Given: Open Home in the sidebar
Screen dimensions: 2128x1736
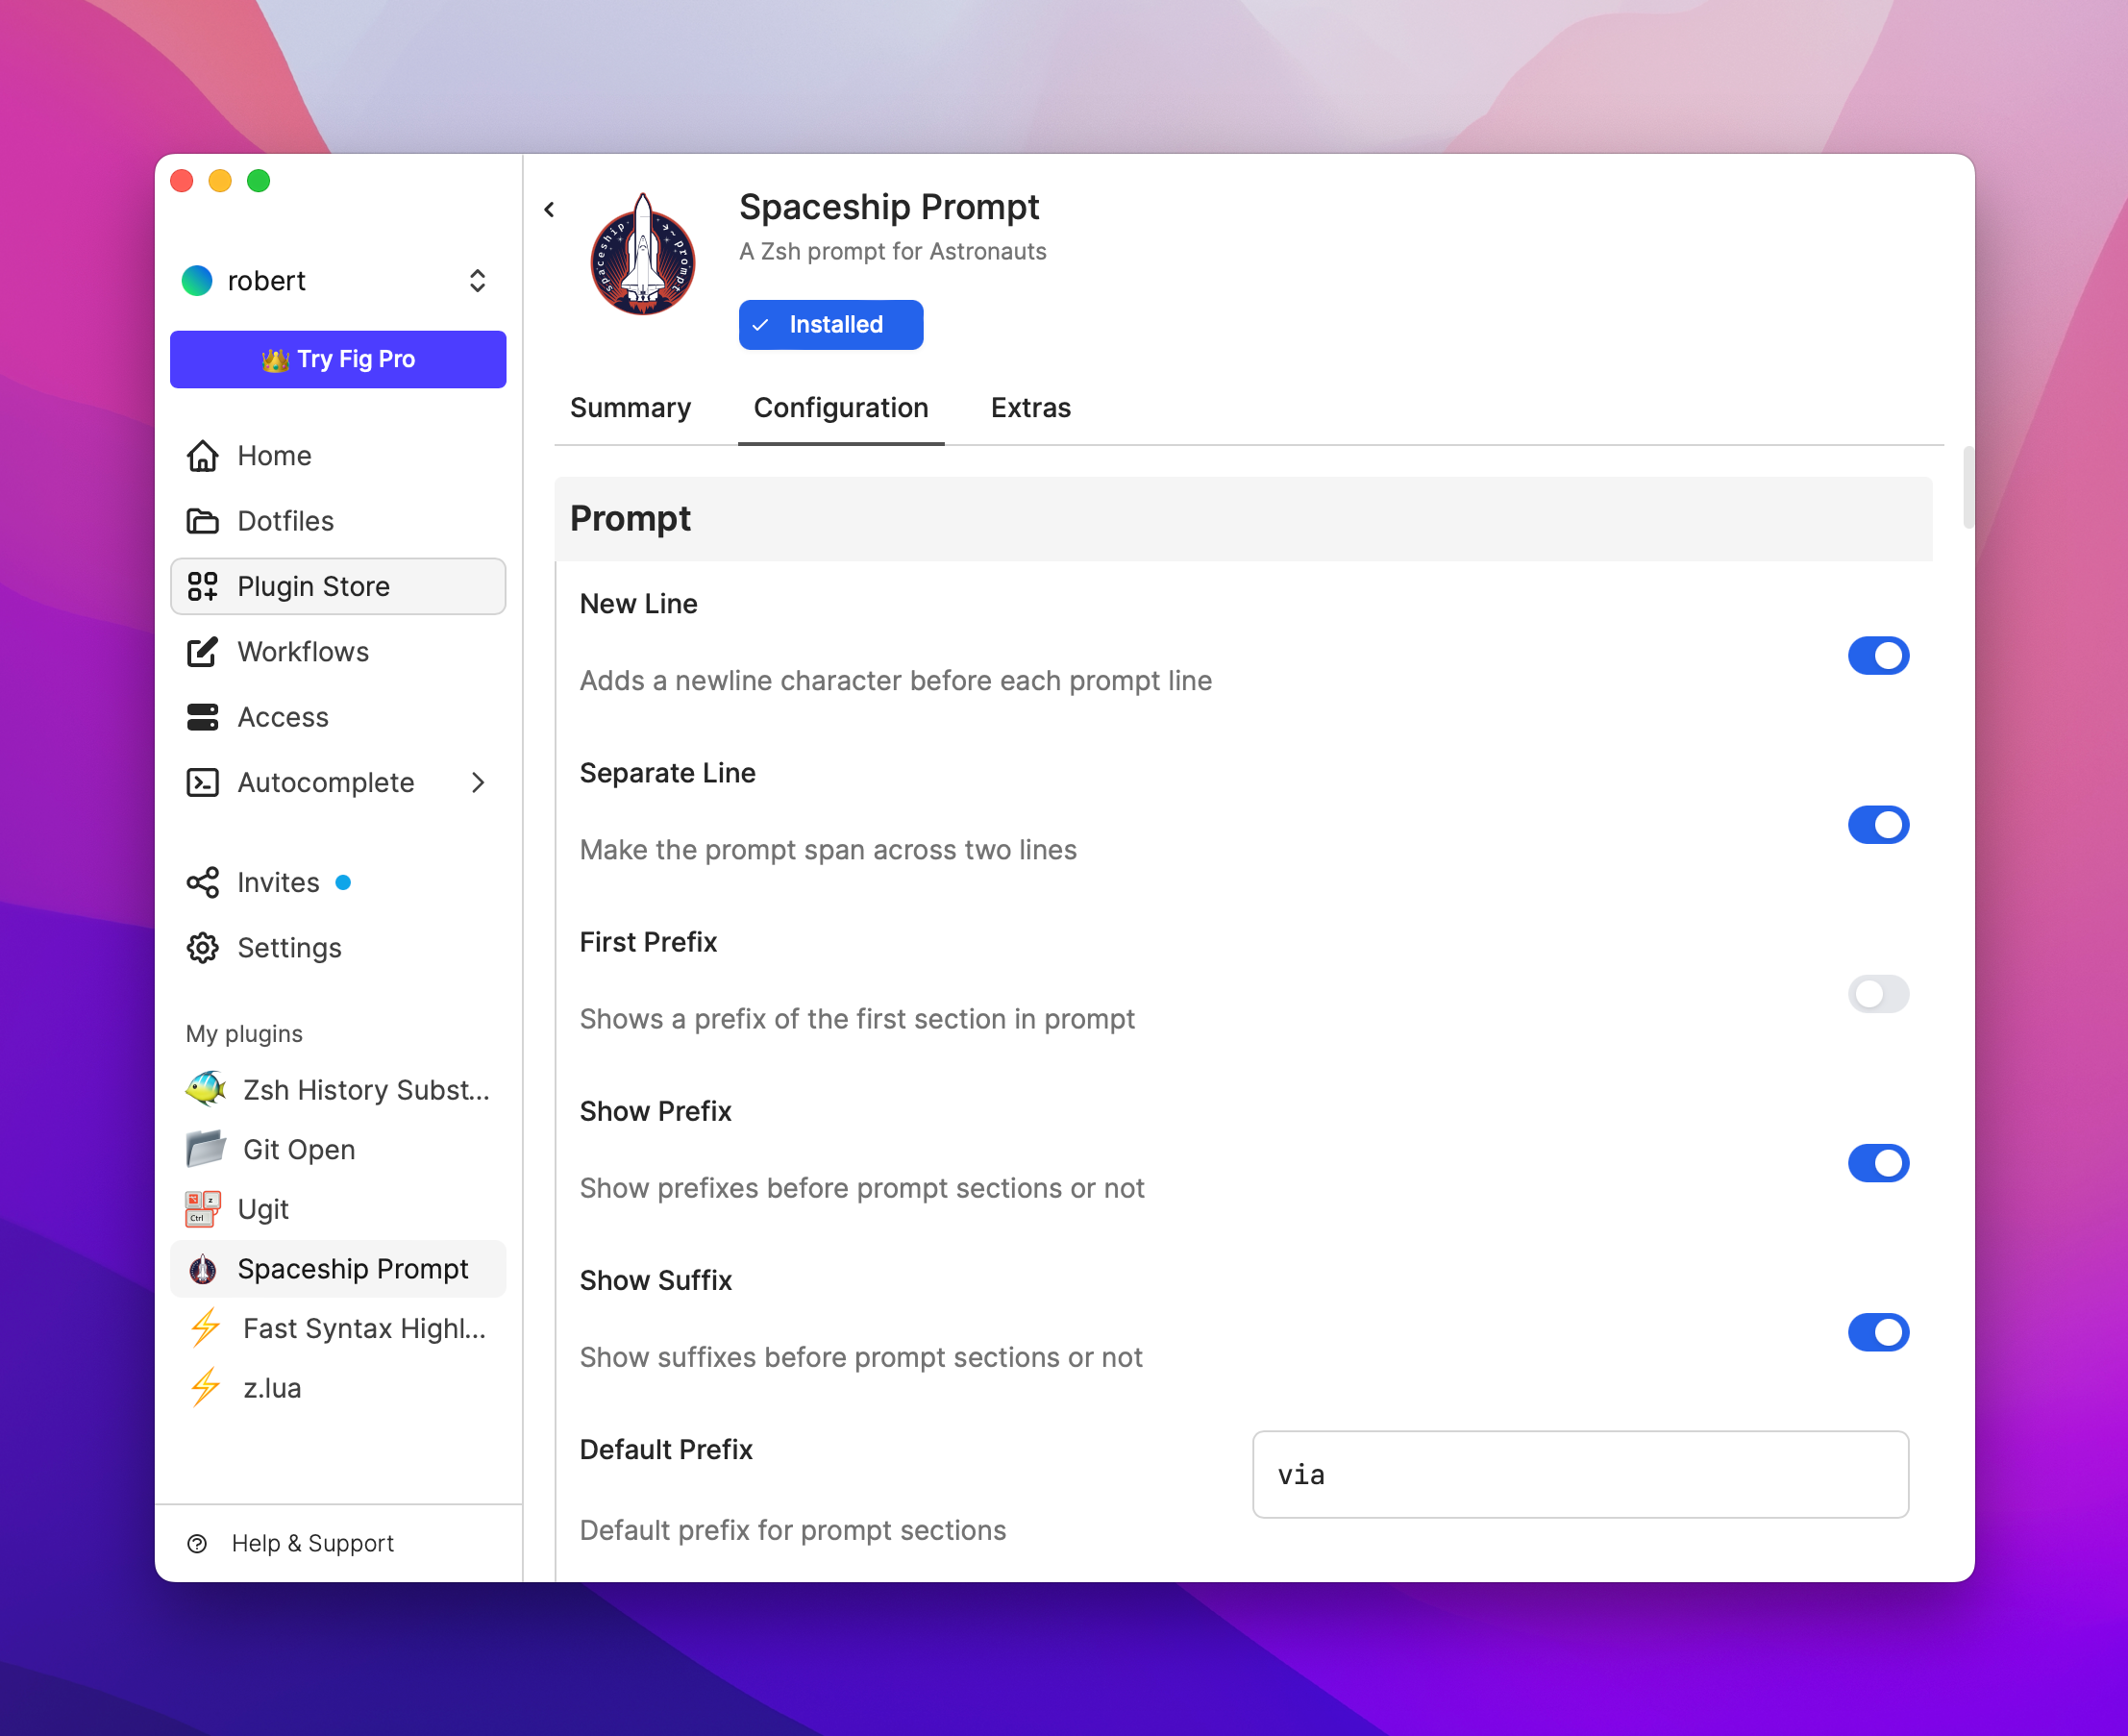Looking at the screenshot, I should click(x=338, y=456).
